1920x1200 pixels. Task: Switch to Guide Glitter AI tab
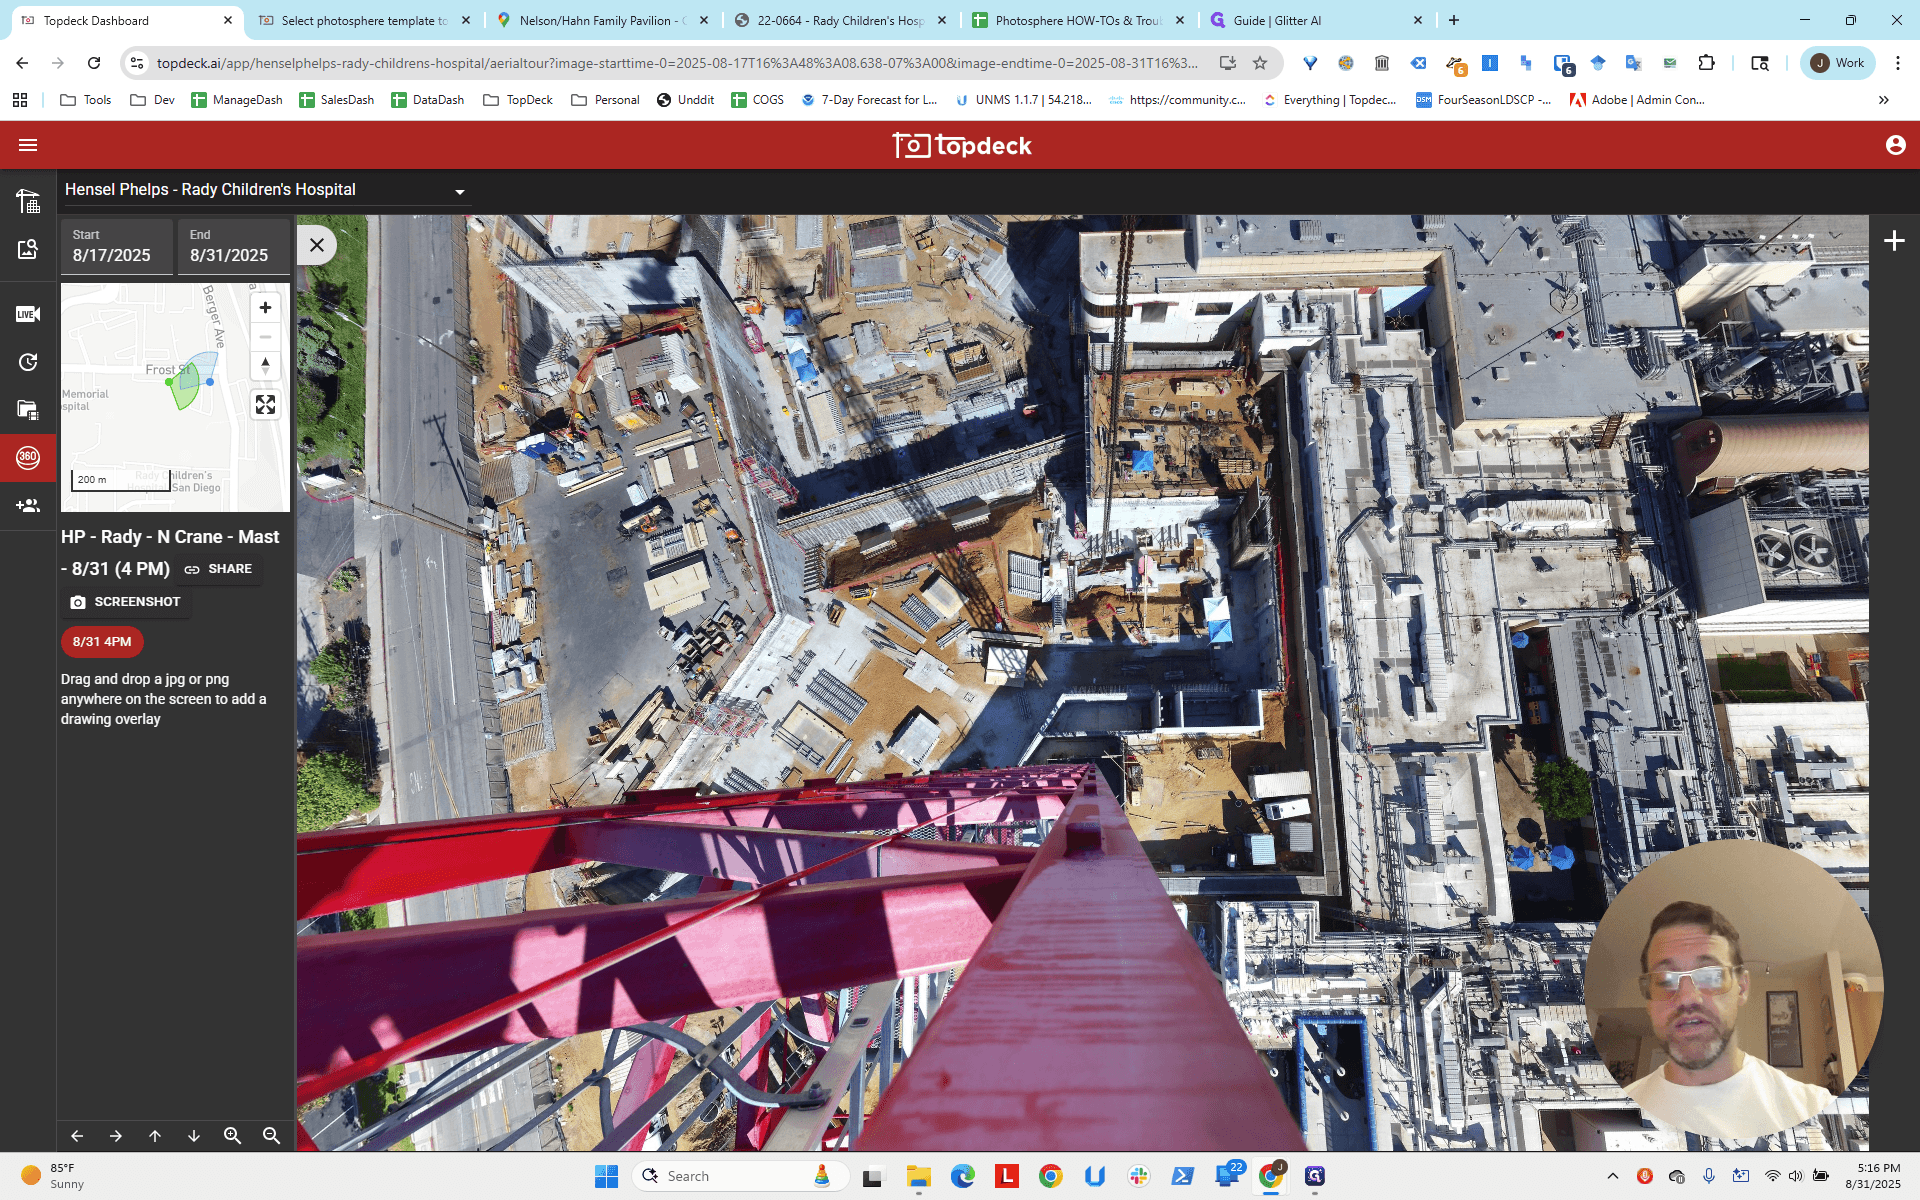coord(1315,20)
